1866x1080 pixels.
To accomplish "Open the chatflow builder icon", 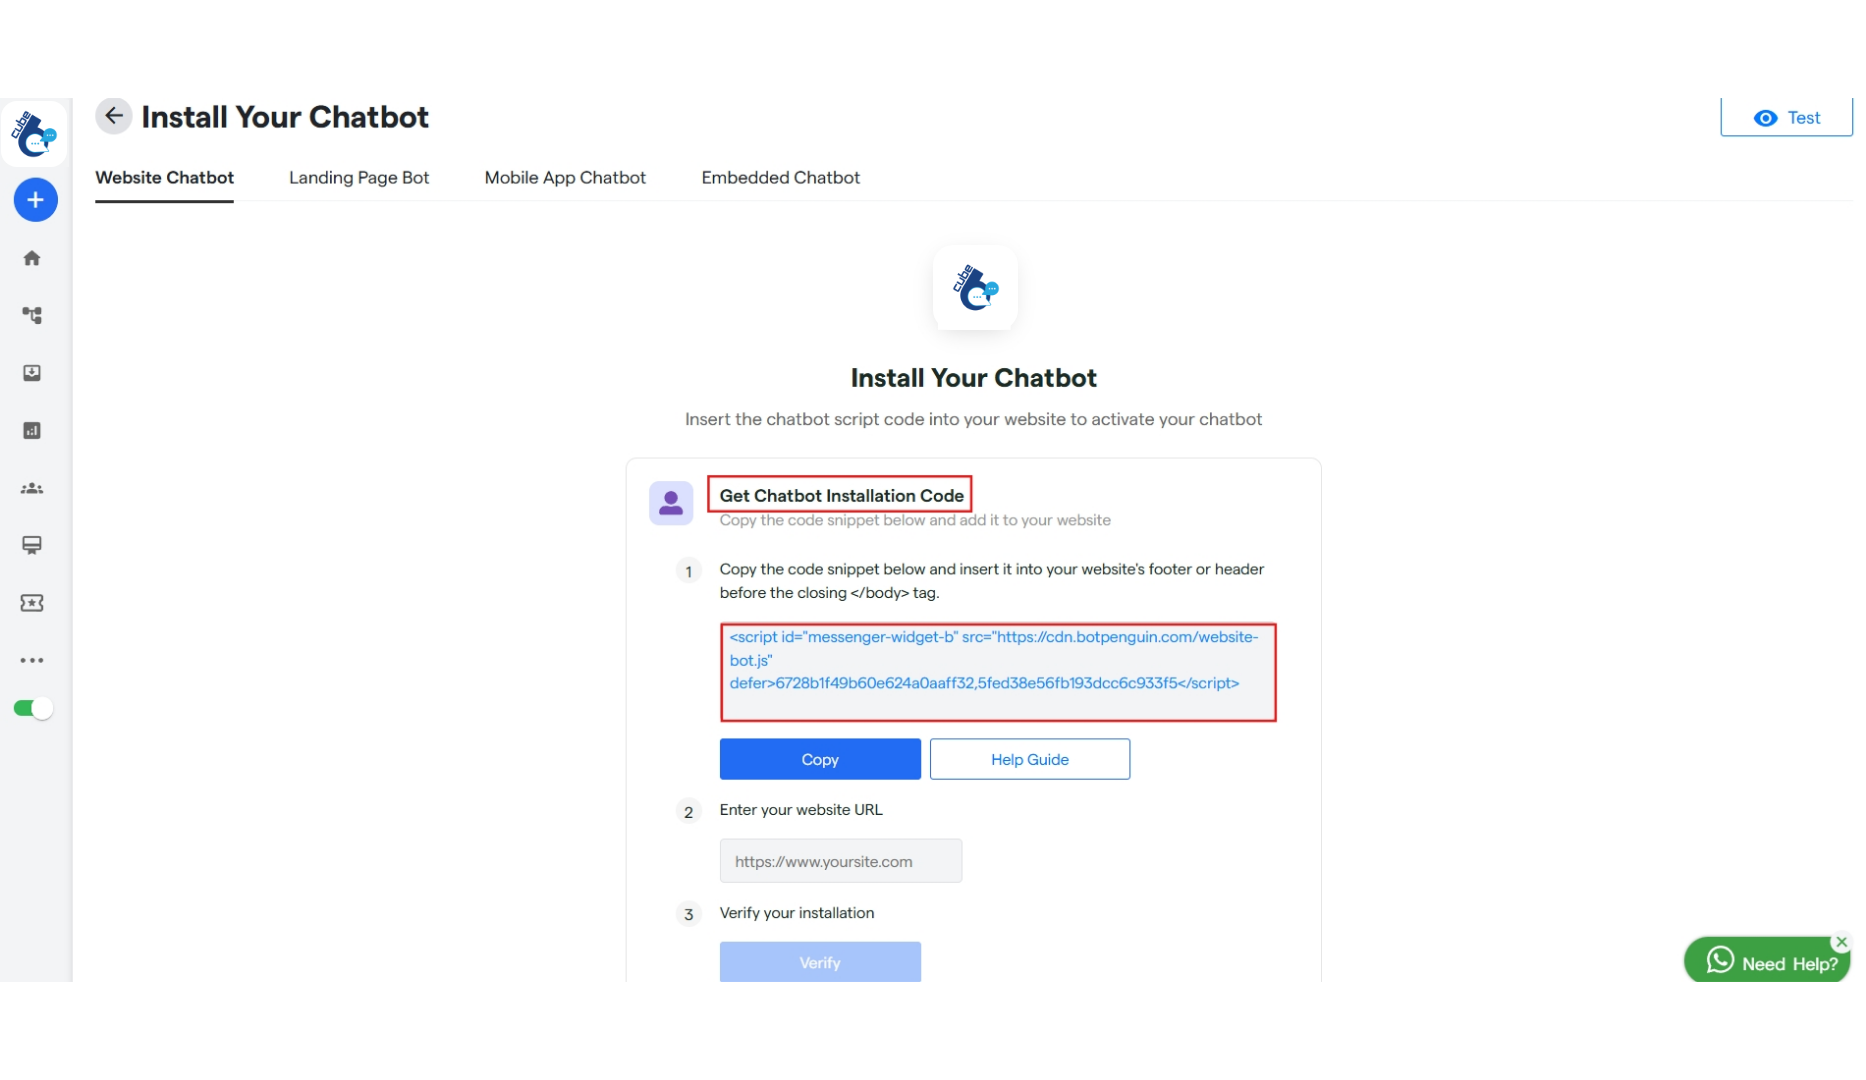I will 32,315.
